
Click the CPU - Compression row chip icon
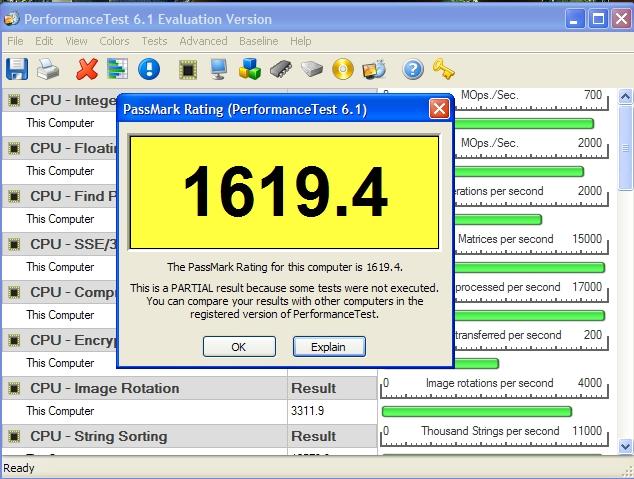pos(14,292)
